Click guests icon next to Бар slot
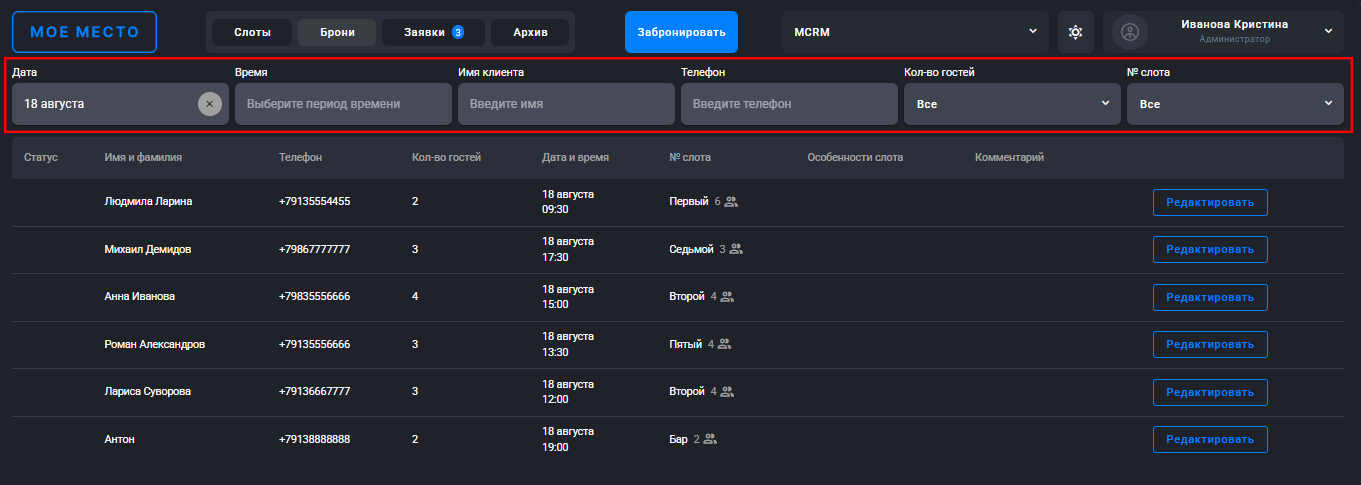 pyautogui.click(x=711, y=439)
